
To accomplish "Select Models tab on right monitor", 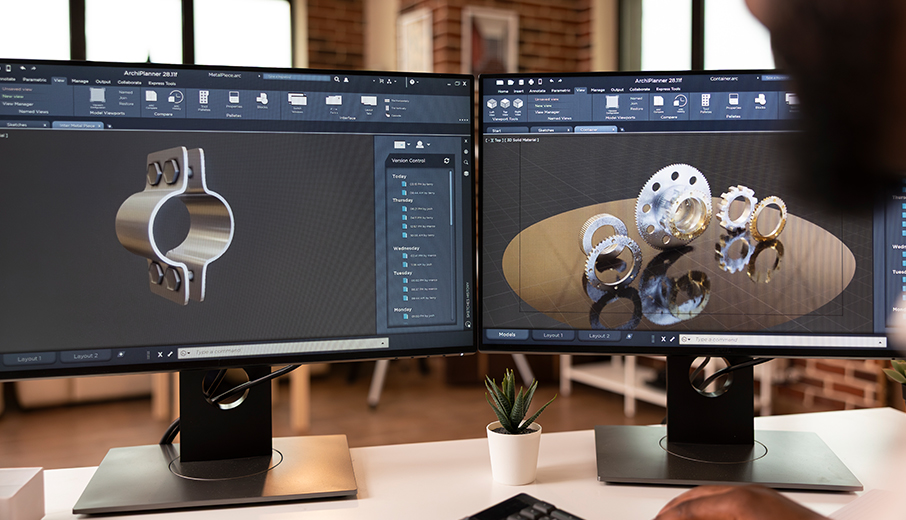I will (x=507, y=335).
